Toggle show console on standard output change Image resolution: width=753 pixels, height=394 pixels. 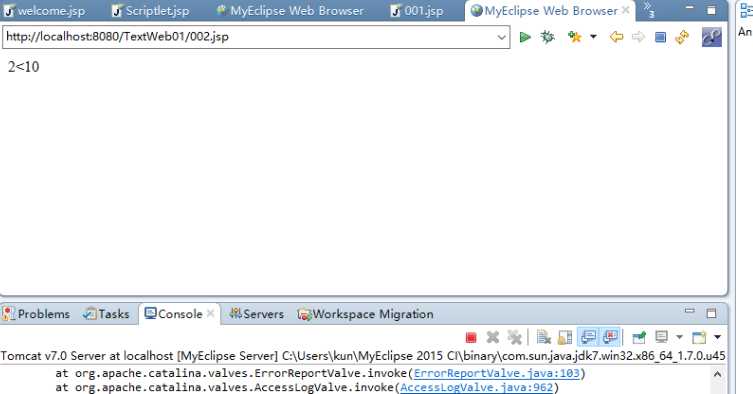click(x=589, y=337)
